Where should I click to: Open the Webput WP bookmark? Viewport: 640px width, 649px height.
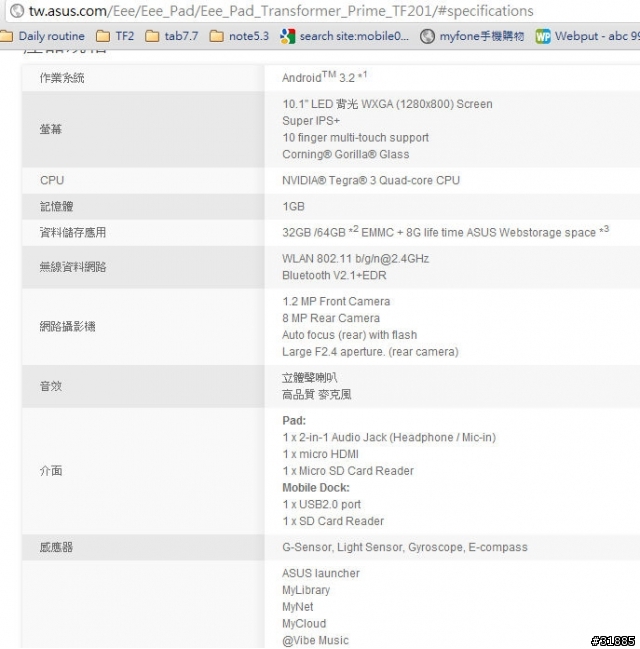click(x=587, y=36)
